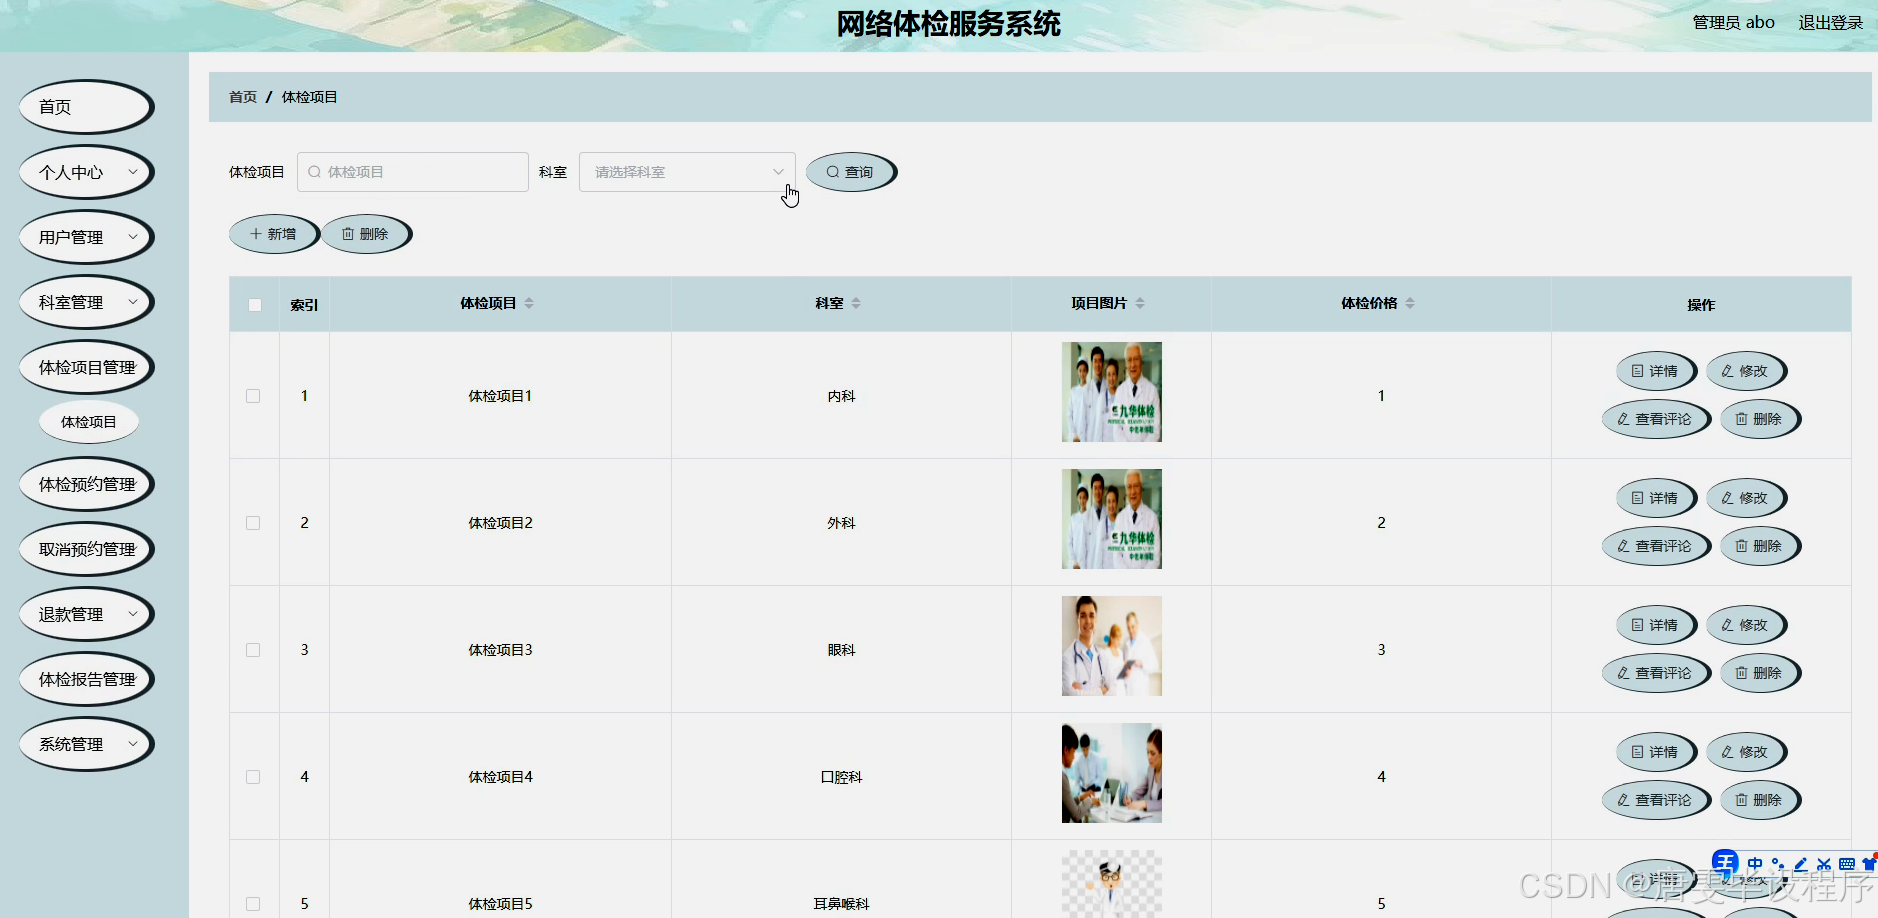
Task: Click the 眼科 cell in row 3
Action: click(841, 650)
